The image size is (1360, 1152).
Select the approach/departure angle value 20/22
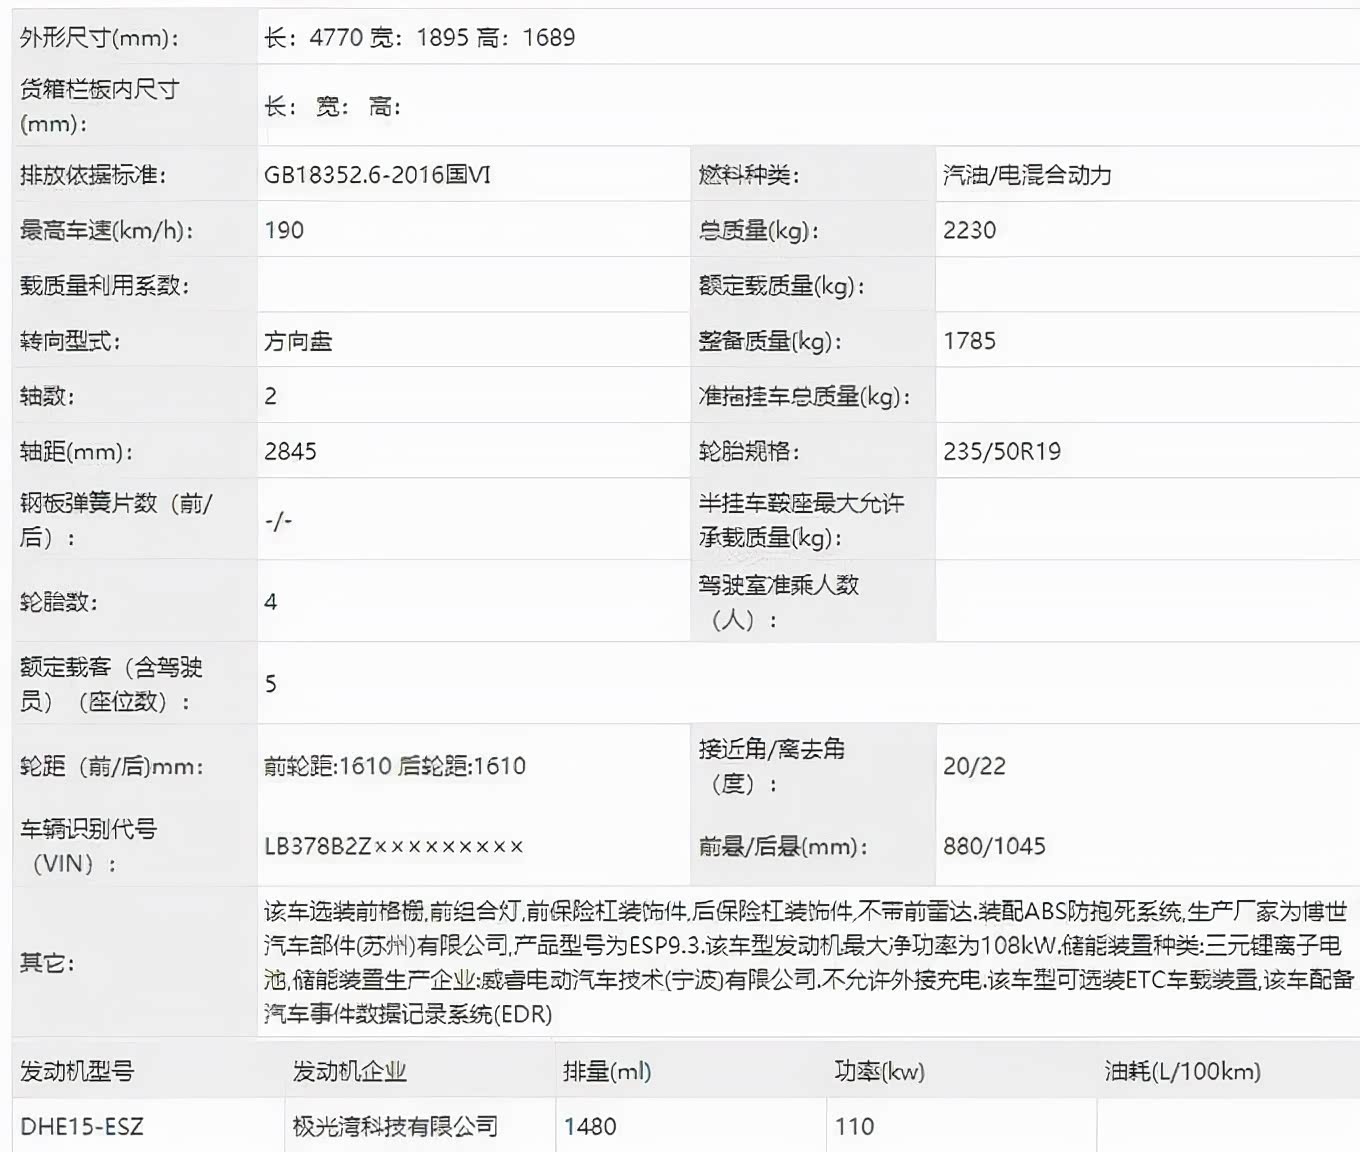(x=974, y=766)
